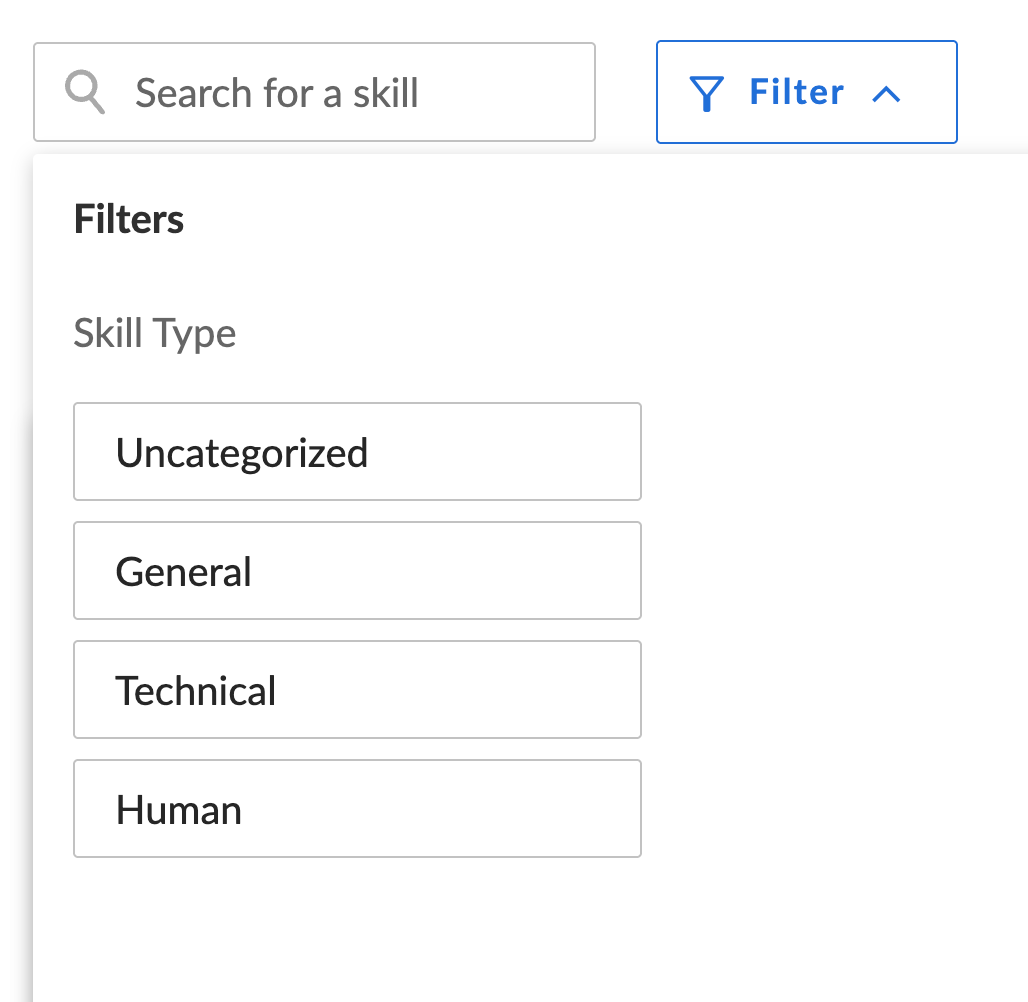Click the Filters panel heading

point(129,219)
